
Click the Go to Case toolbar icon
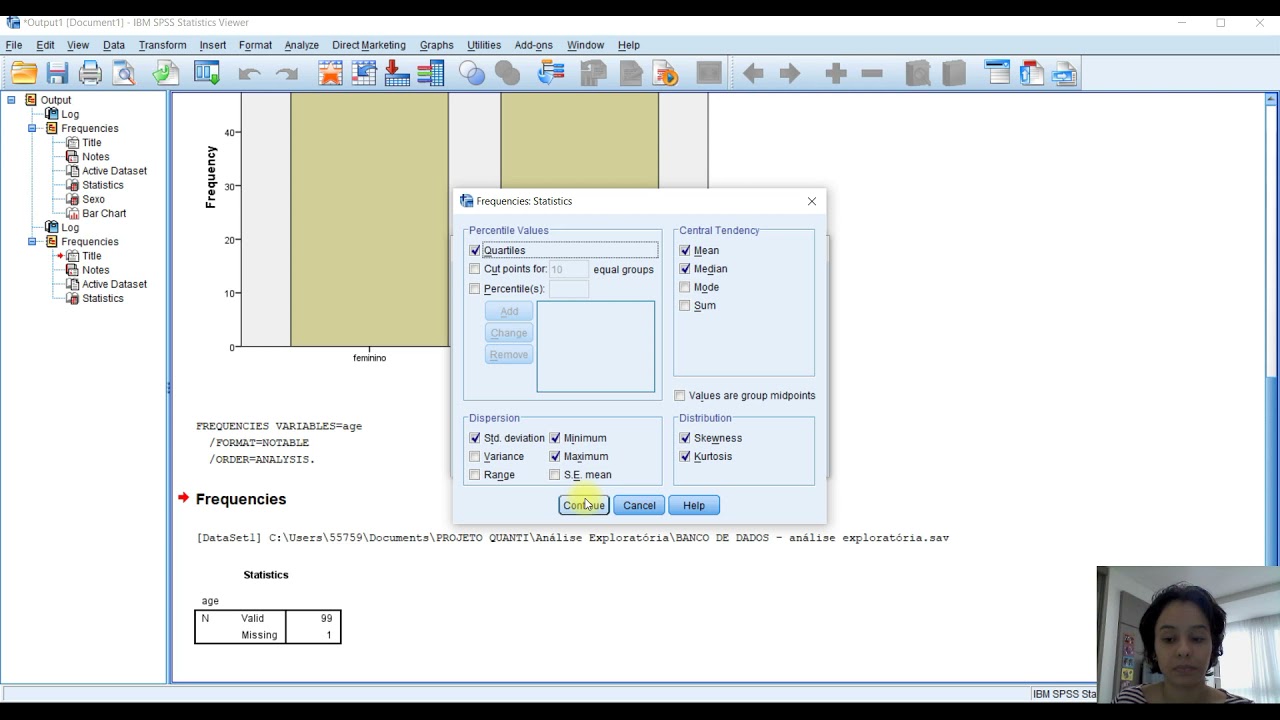pos(364,73)
